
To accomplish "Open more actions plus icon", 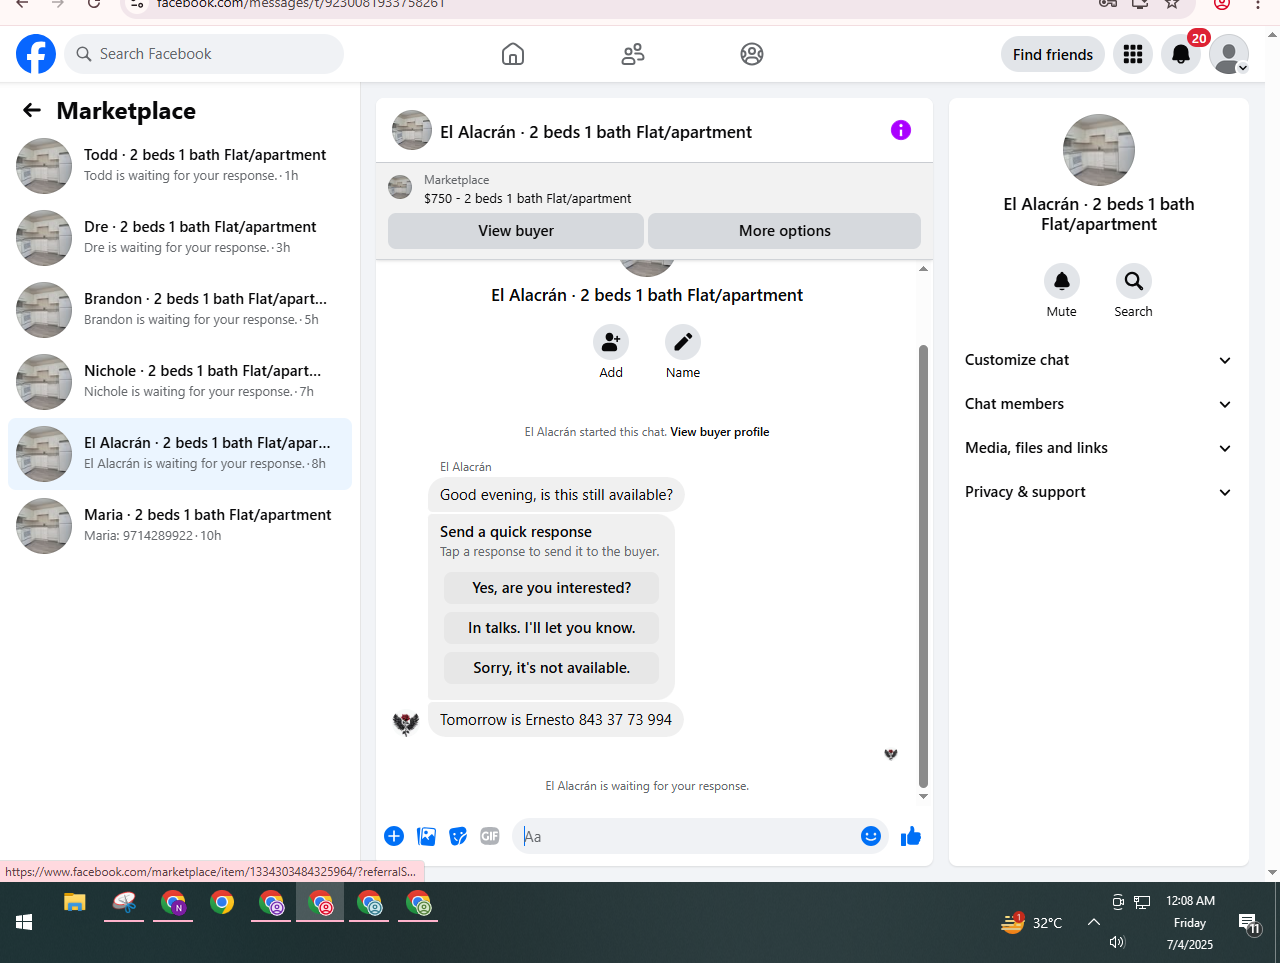I will 394,836.
